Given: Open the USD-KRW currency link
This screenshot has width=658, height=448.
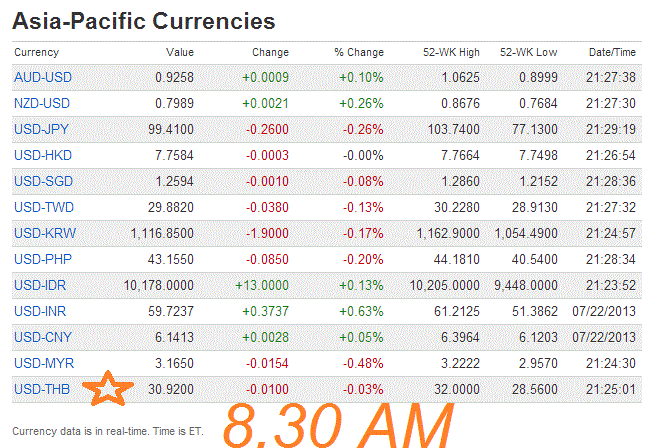Looking at the screenshot, I should (x=44, y=233).
